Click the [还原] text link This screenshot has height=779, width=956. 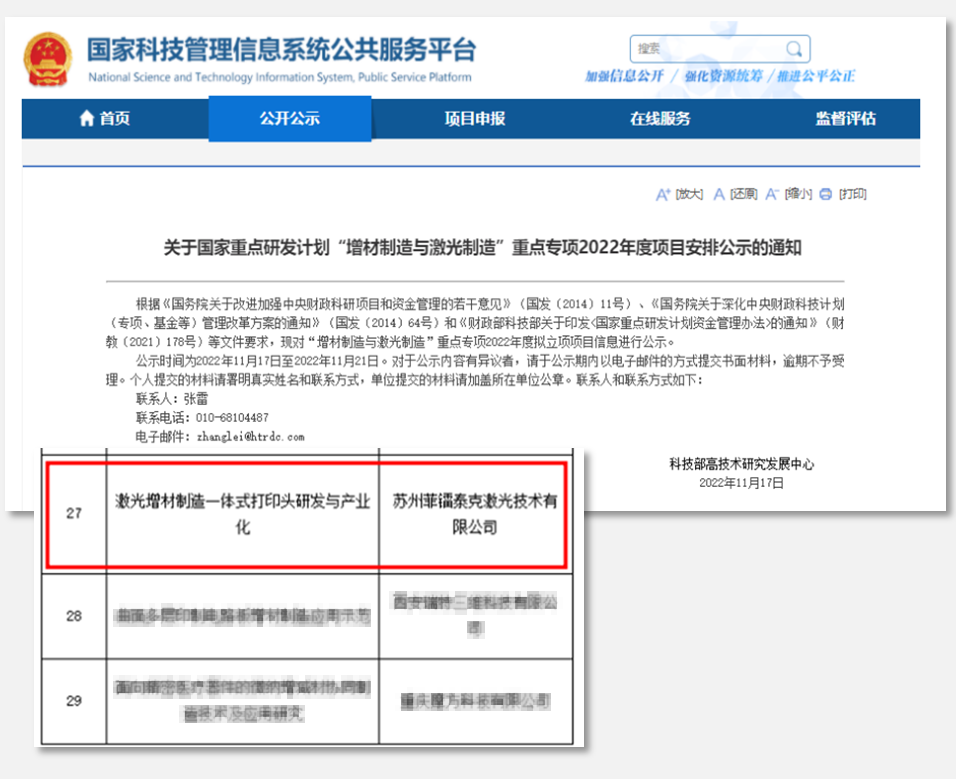pyautogui.click(x=744, y=194)
